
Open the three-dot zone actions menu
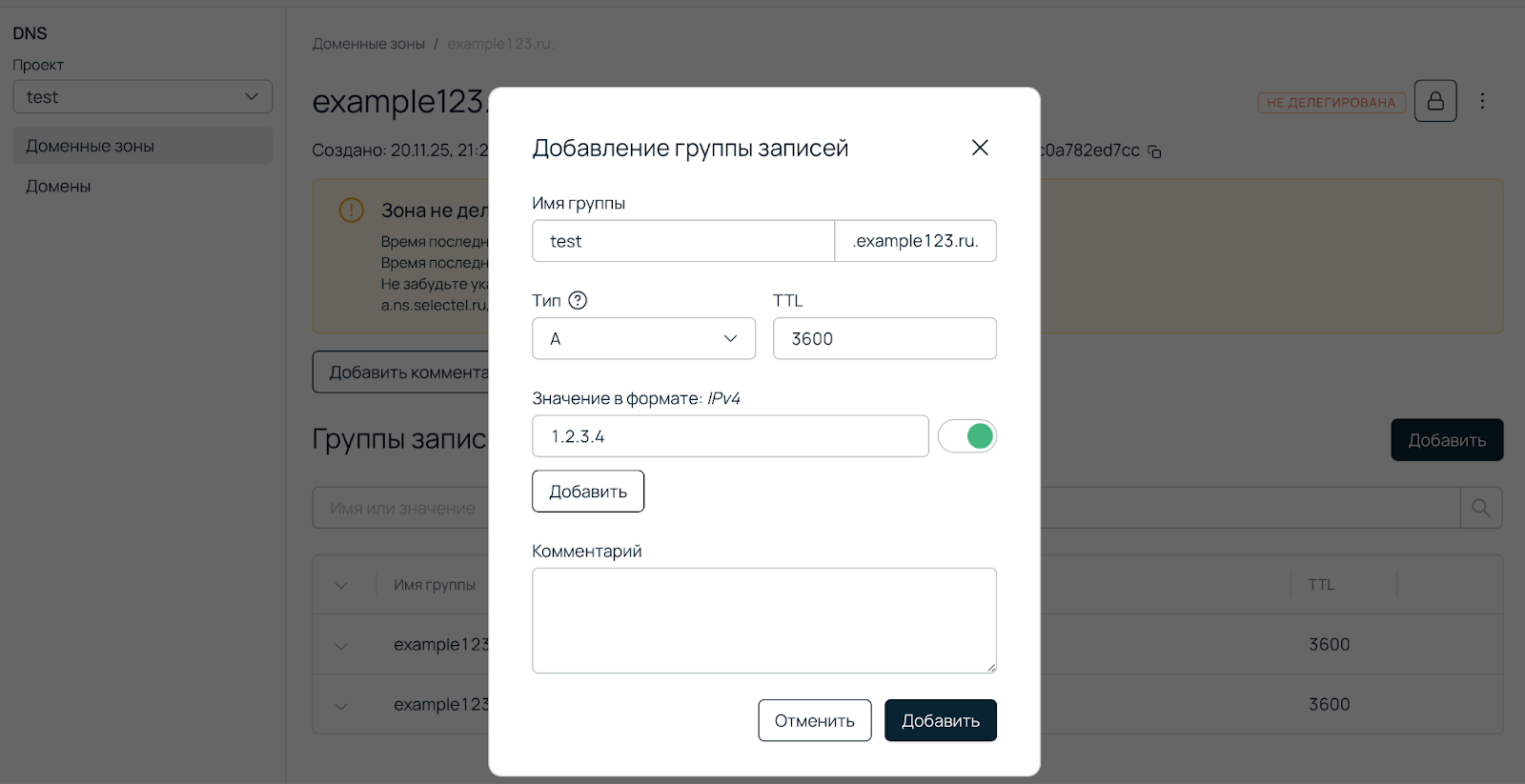(1482, 100)
